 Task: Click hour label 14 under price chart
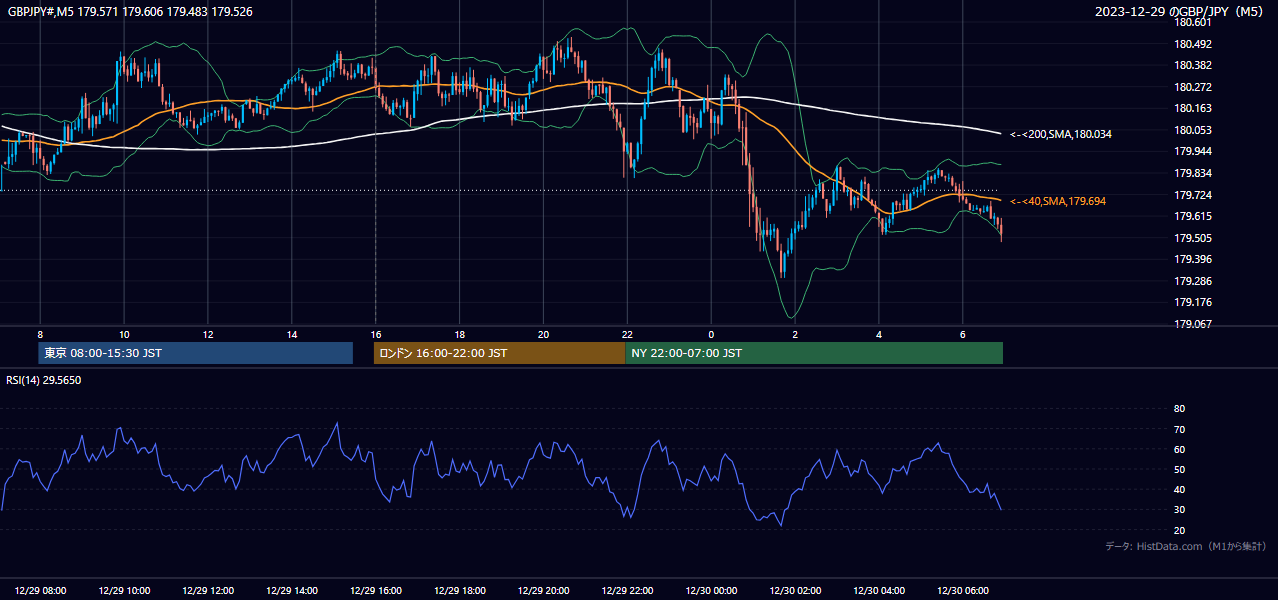292,334
